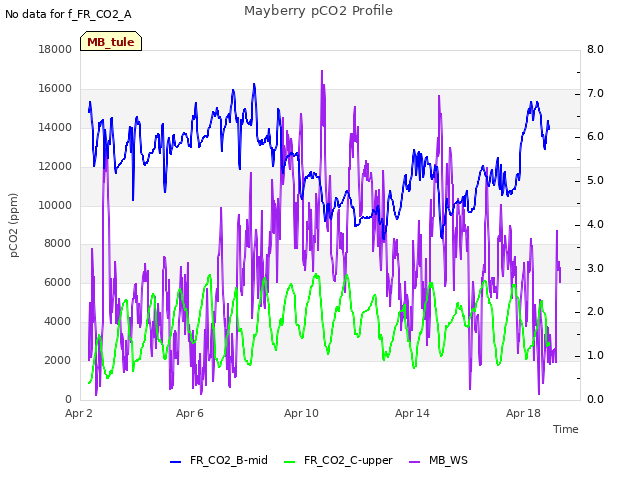Click the blue FR_CO2_B-mid legend swatch
This screenshot has width=640, height=480.
(x=176, y=462)
